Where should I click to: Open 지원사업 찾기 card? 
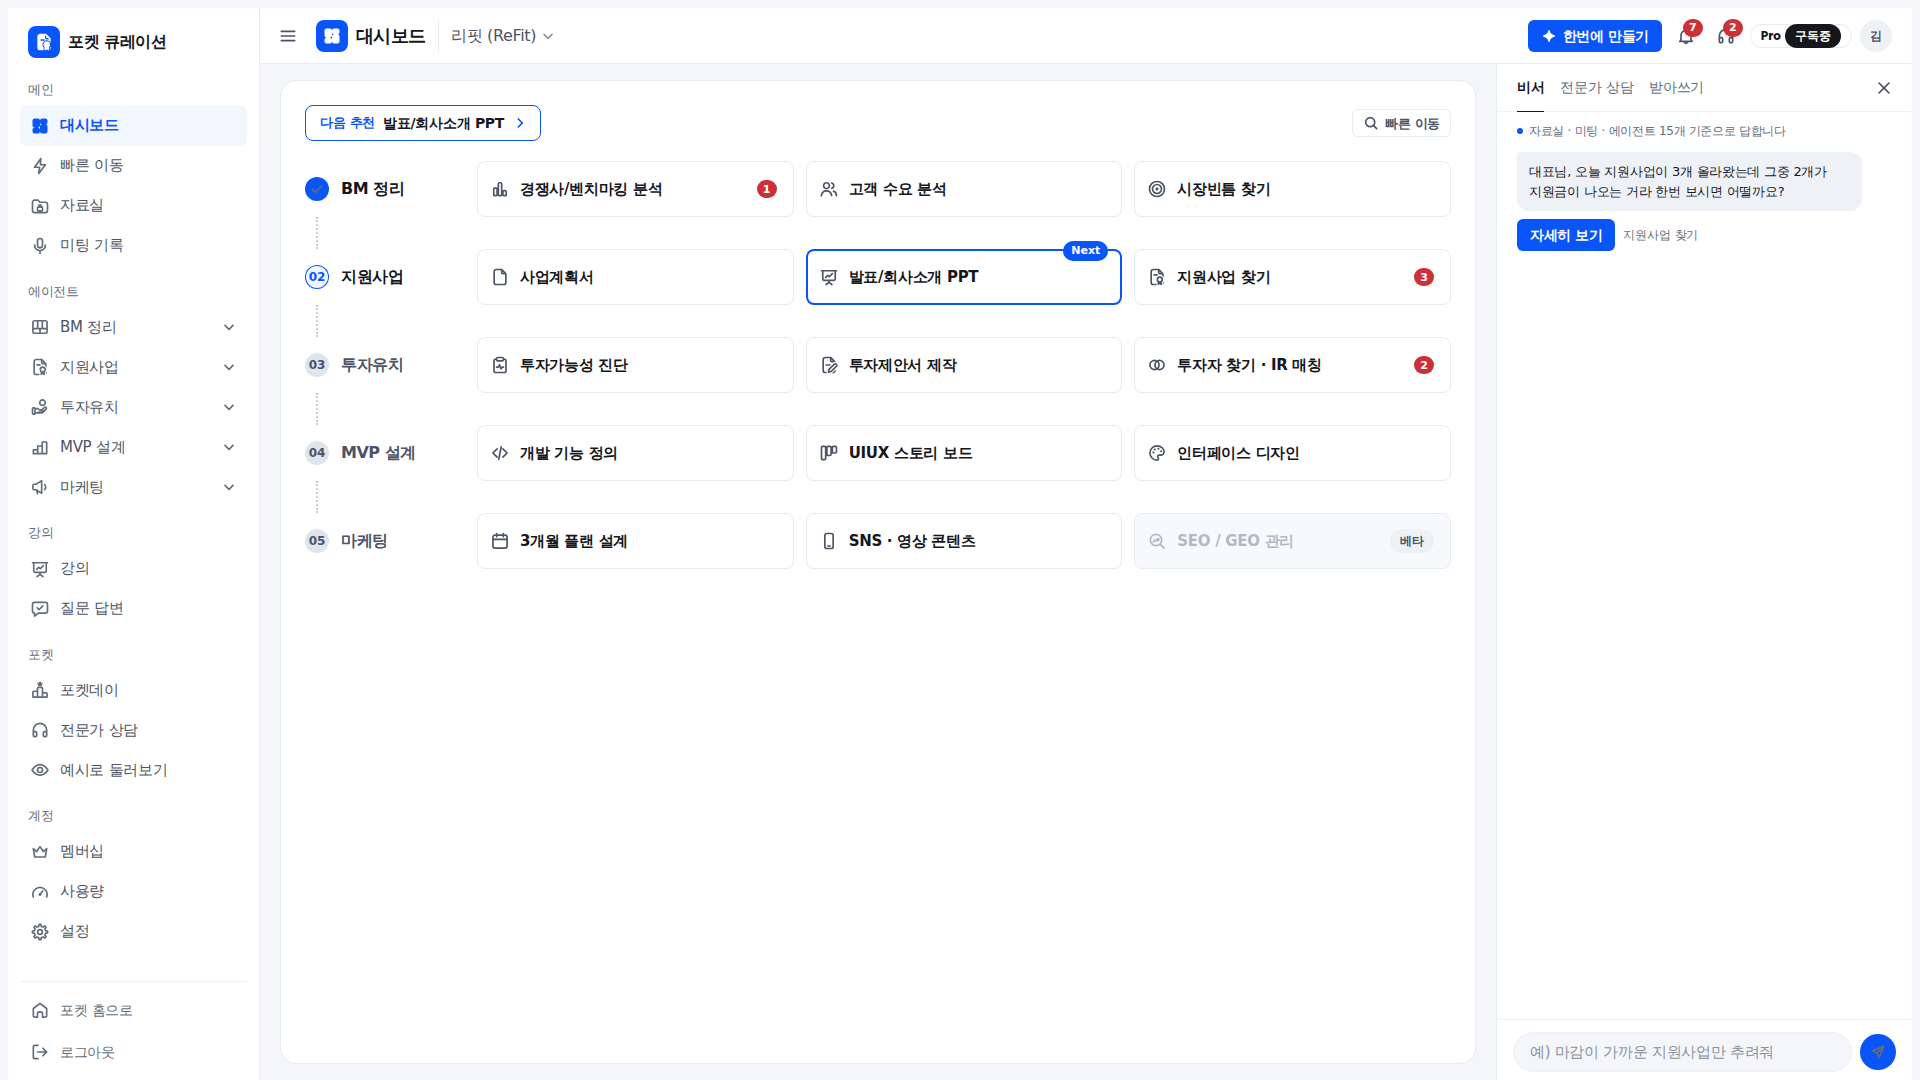(1292, 277)
